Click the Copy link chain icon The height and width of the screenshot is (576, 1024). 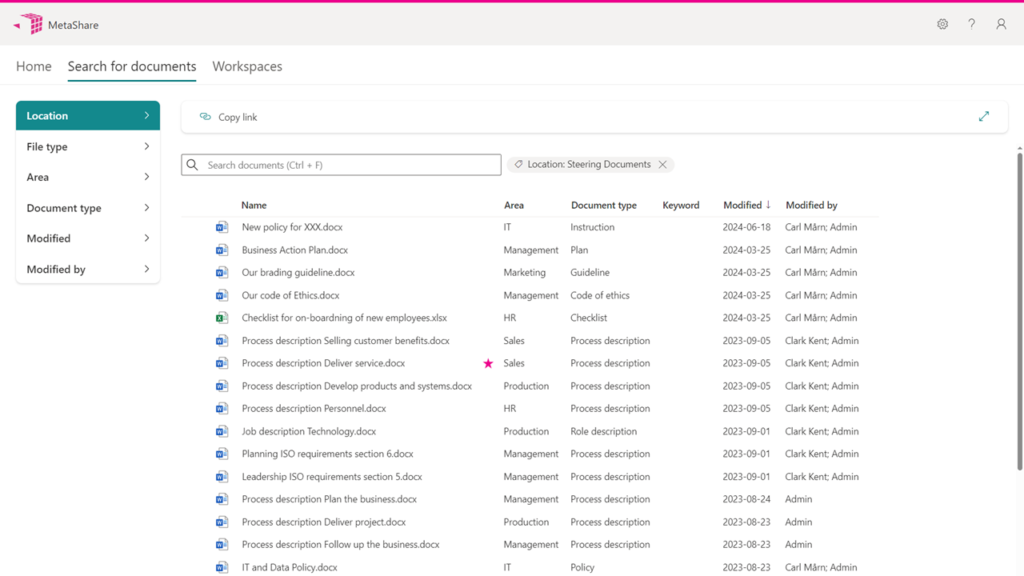click(205, 117)
